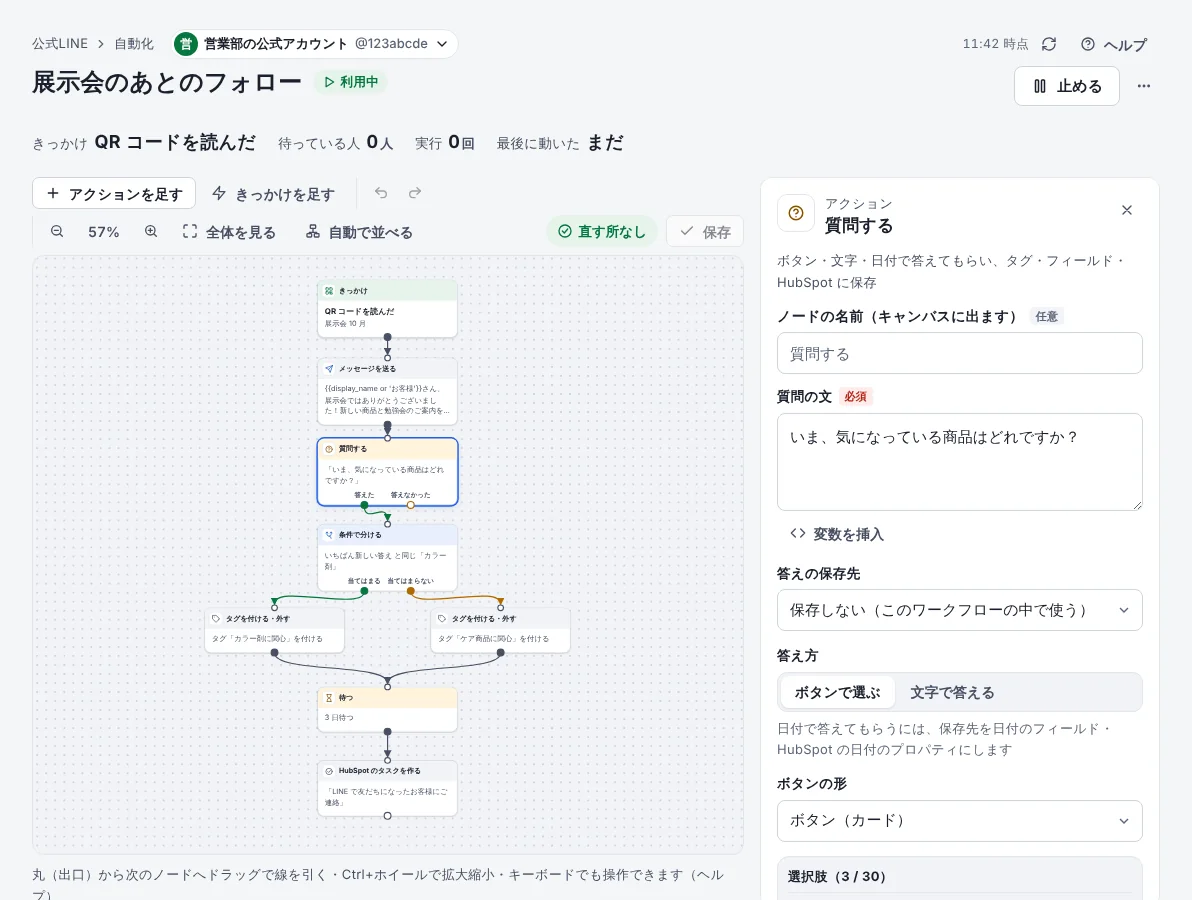The width and height of the screenshot is (1192, 900).
Task: Click the redo arrow icon
Action: click(x=414, y=193)
